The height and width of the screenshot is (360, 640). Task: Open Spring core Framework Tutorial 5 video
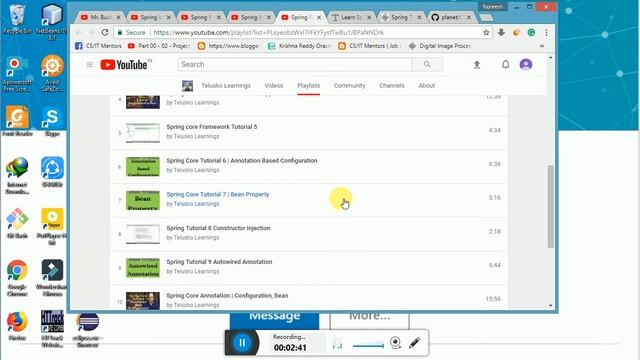211,127
